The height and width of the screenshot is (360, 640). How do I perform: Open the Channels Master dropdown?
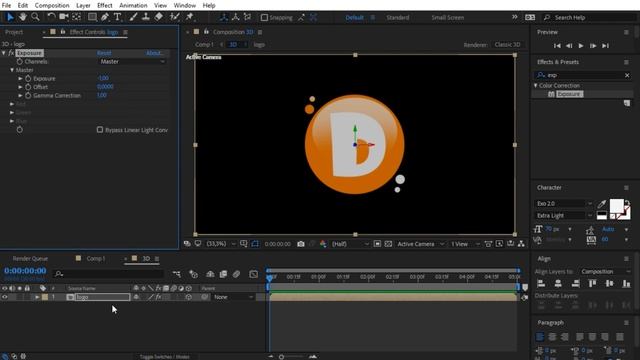133,62
